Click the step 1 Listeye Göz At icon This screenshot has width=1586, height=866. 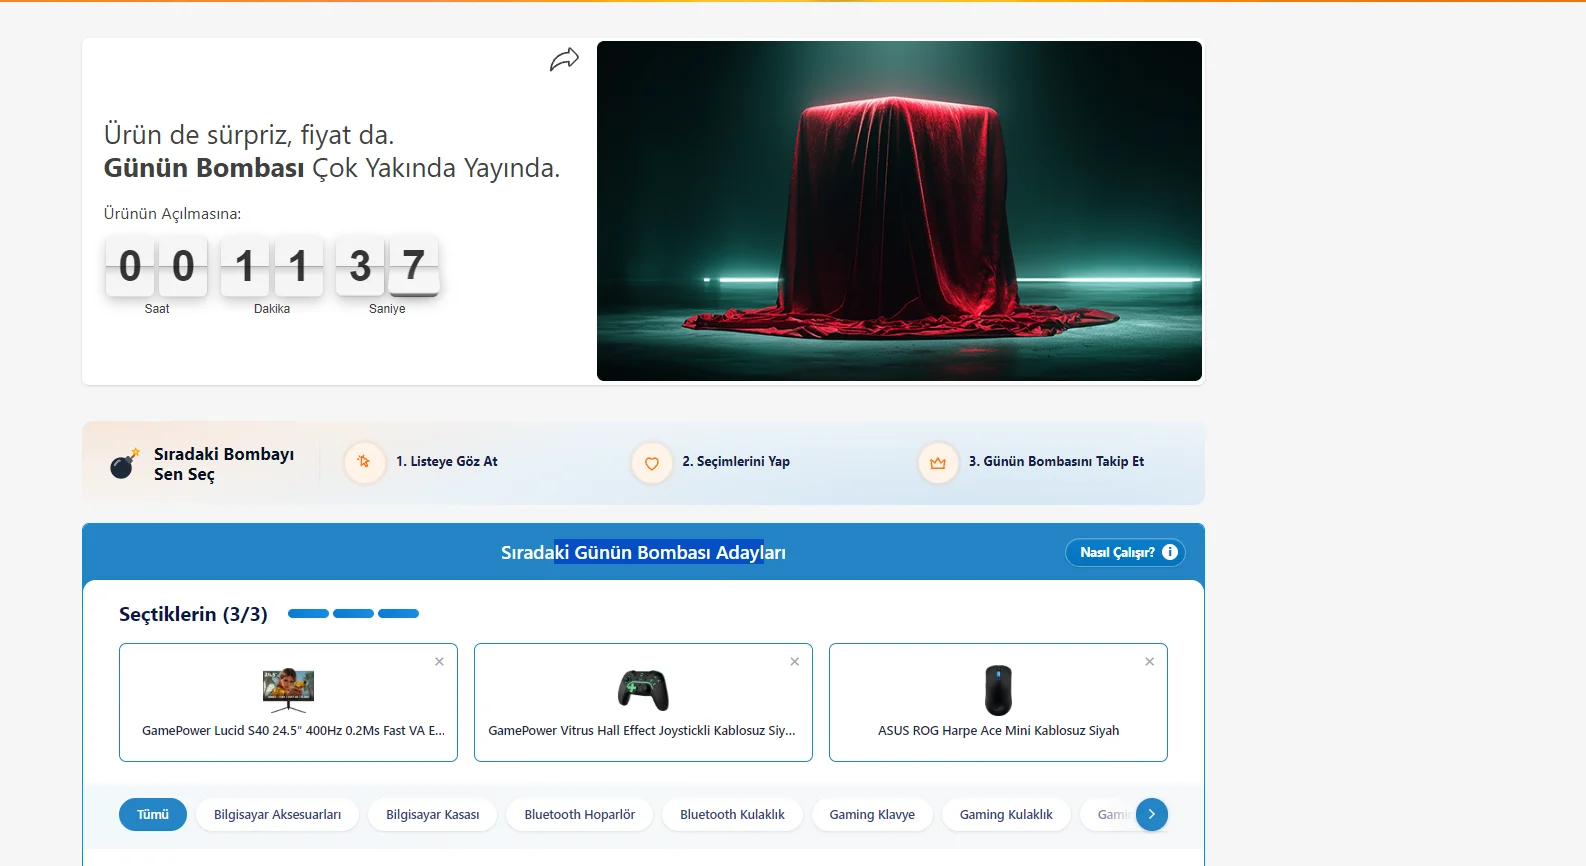[x=364, y=462]
